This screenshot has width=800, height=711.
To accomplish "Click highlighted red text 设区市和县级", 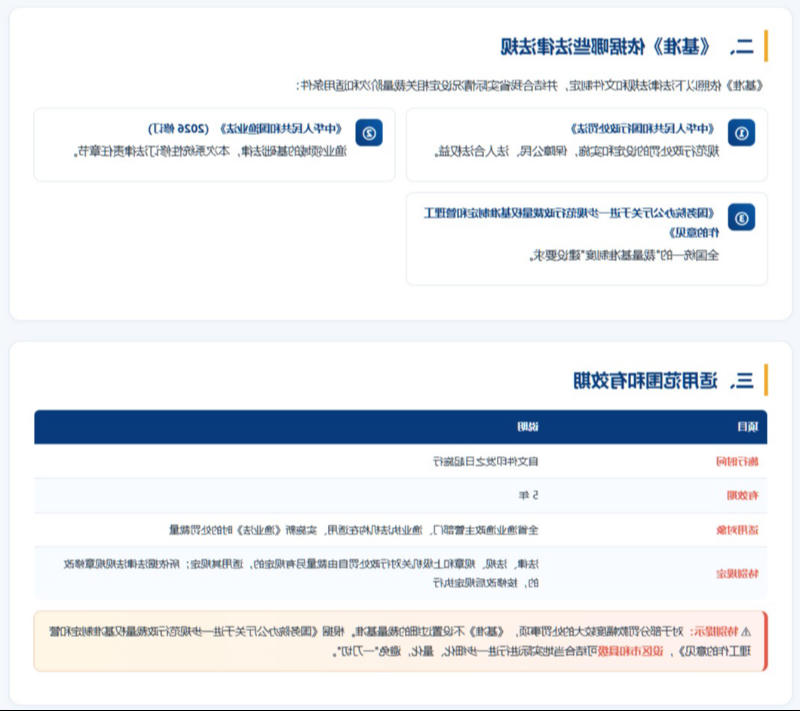I will coord(631,651).
